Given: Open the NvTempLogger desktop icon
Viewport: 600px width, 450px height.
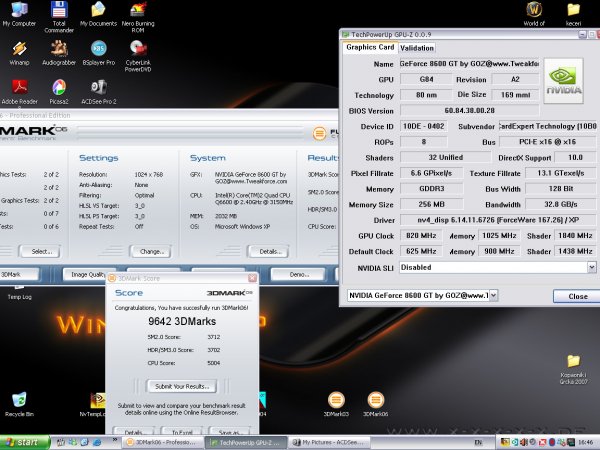Looking at the screenshot, I should (93, 404).
